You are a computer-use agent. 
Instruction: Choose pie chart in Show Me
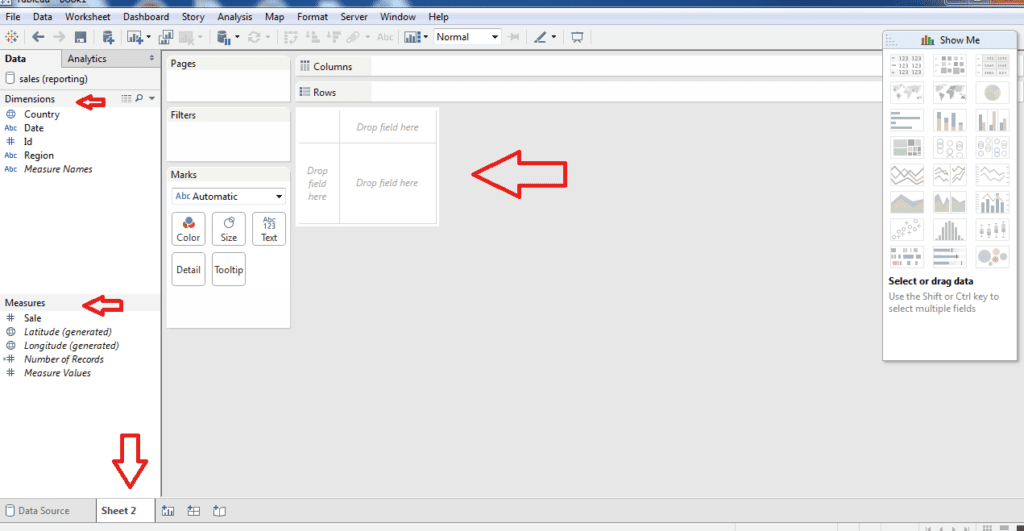point(993,93)
